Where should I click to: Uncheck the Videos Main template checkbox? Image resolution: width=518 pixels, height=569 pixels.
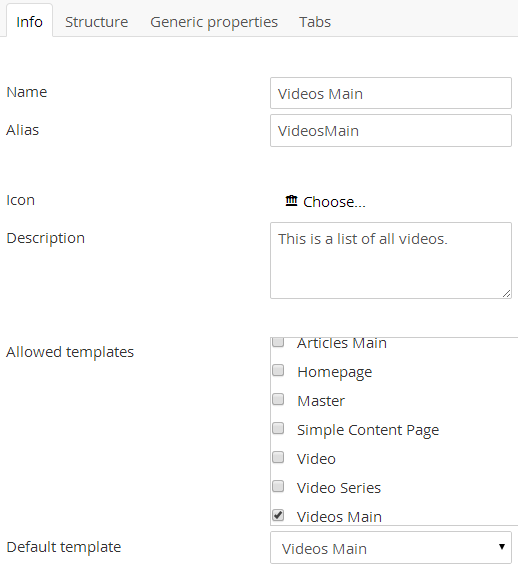coord(278,515)
